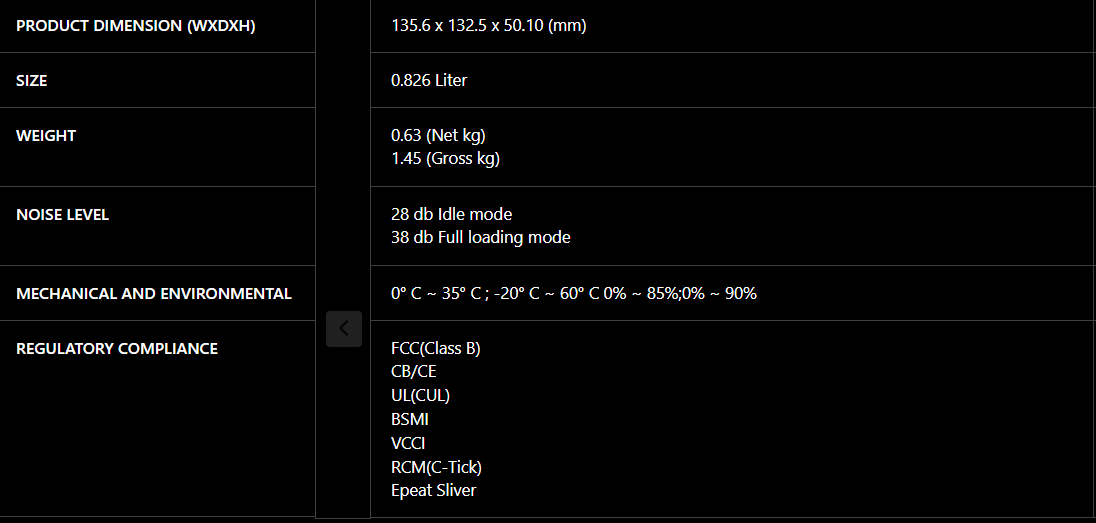Screen dimensions: 1096x523
Task: Select the REGULATORY COMPLIANCE row label
Action: pos(117,348)
